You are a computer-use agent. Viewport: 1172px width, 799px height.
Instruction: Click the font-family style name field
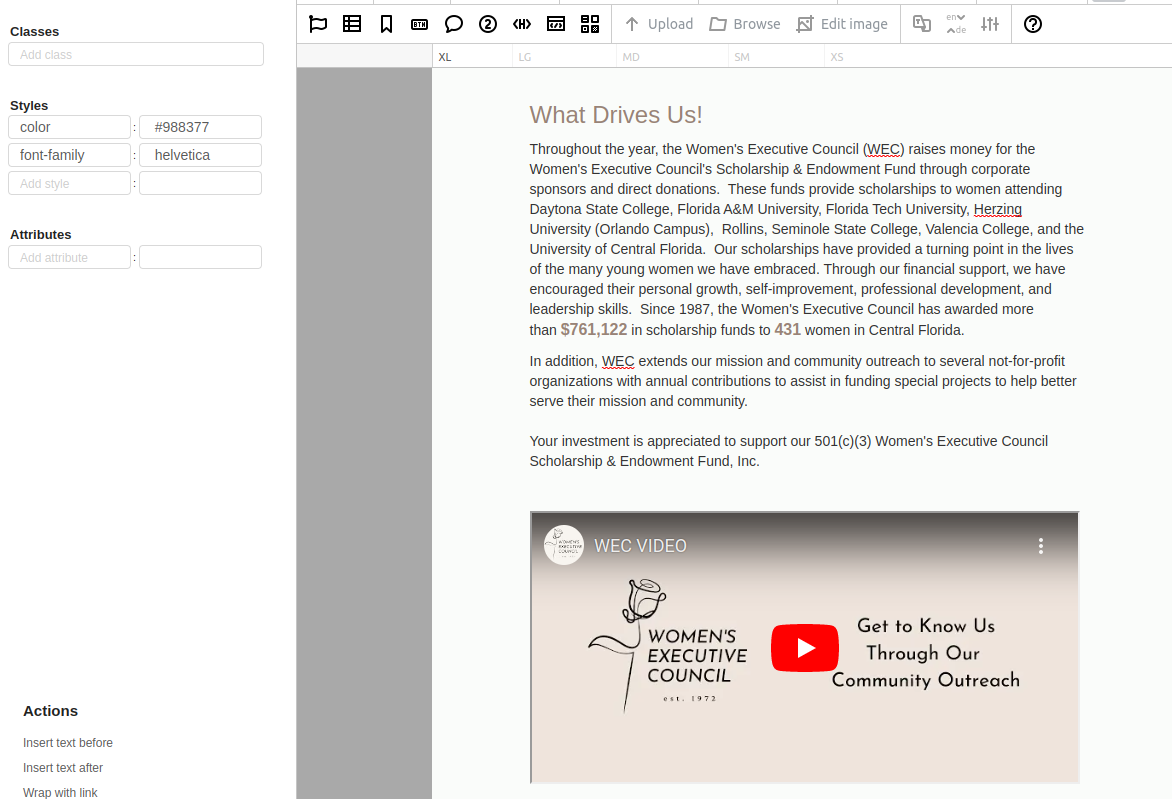70,155
